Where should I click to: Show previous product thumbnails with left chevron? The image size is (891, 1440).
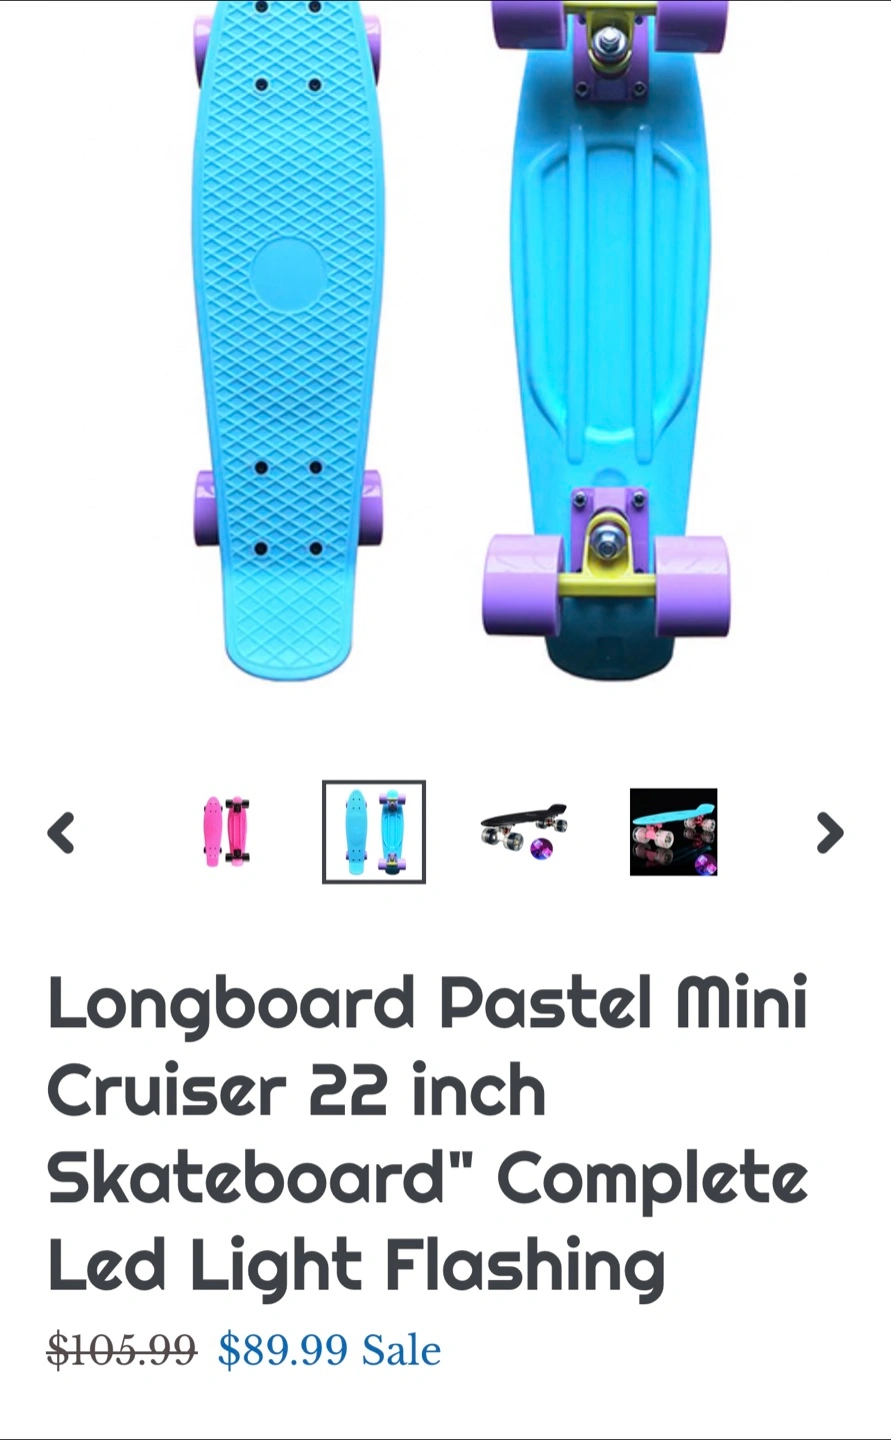pyautogui.click(x=61, y=832)
